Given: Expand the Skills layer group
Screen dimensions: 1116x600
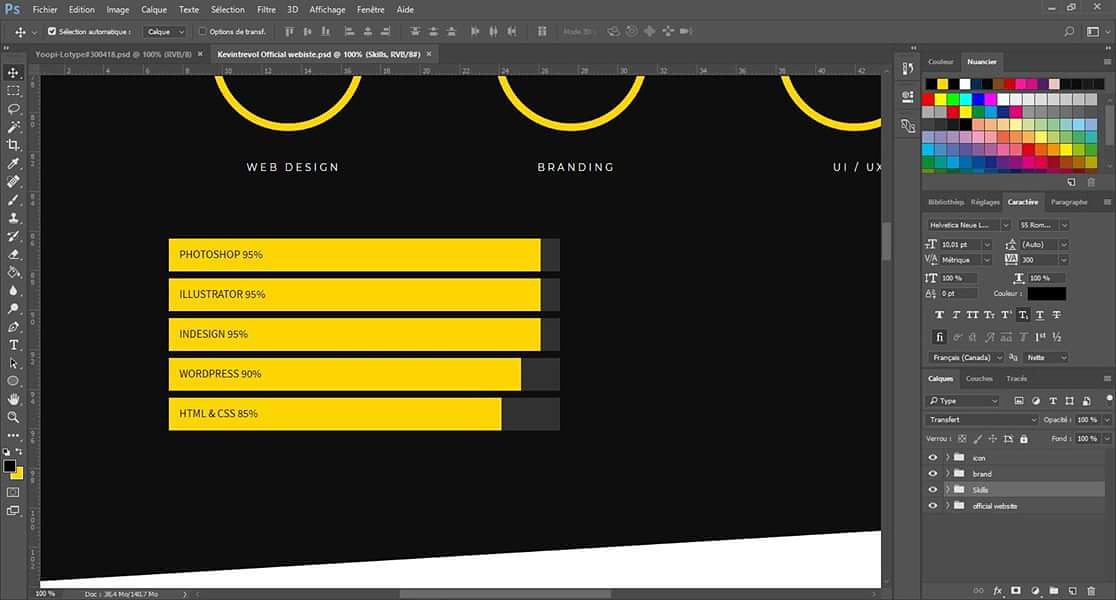Looking at the screenshot, I should [947, 490].
